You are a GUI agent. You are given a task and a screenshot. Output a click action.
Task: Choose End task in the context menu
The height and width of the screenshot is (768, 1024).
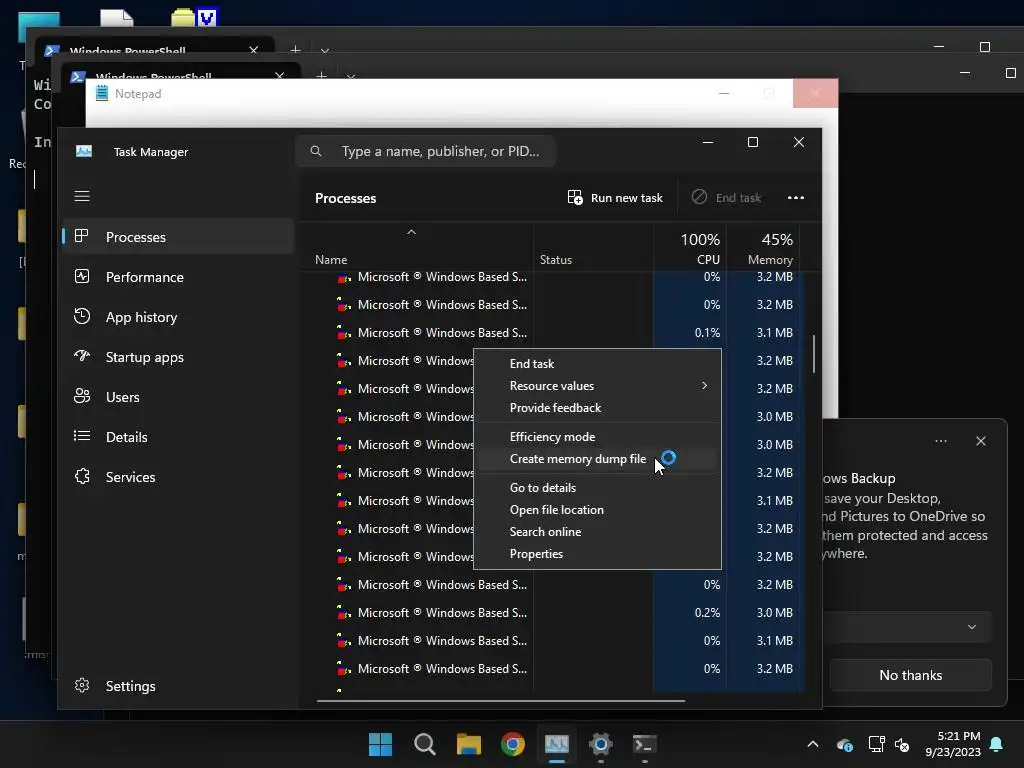pyautogui.click(x=597, y=364)
